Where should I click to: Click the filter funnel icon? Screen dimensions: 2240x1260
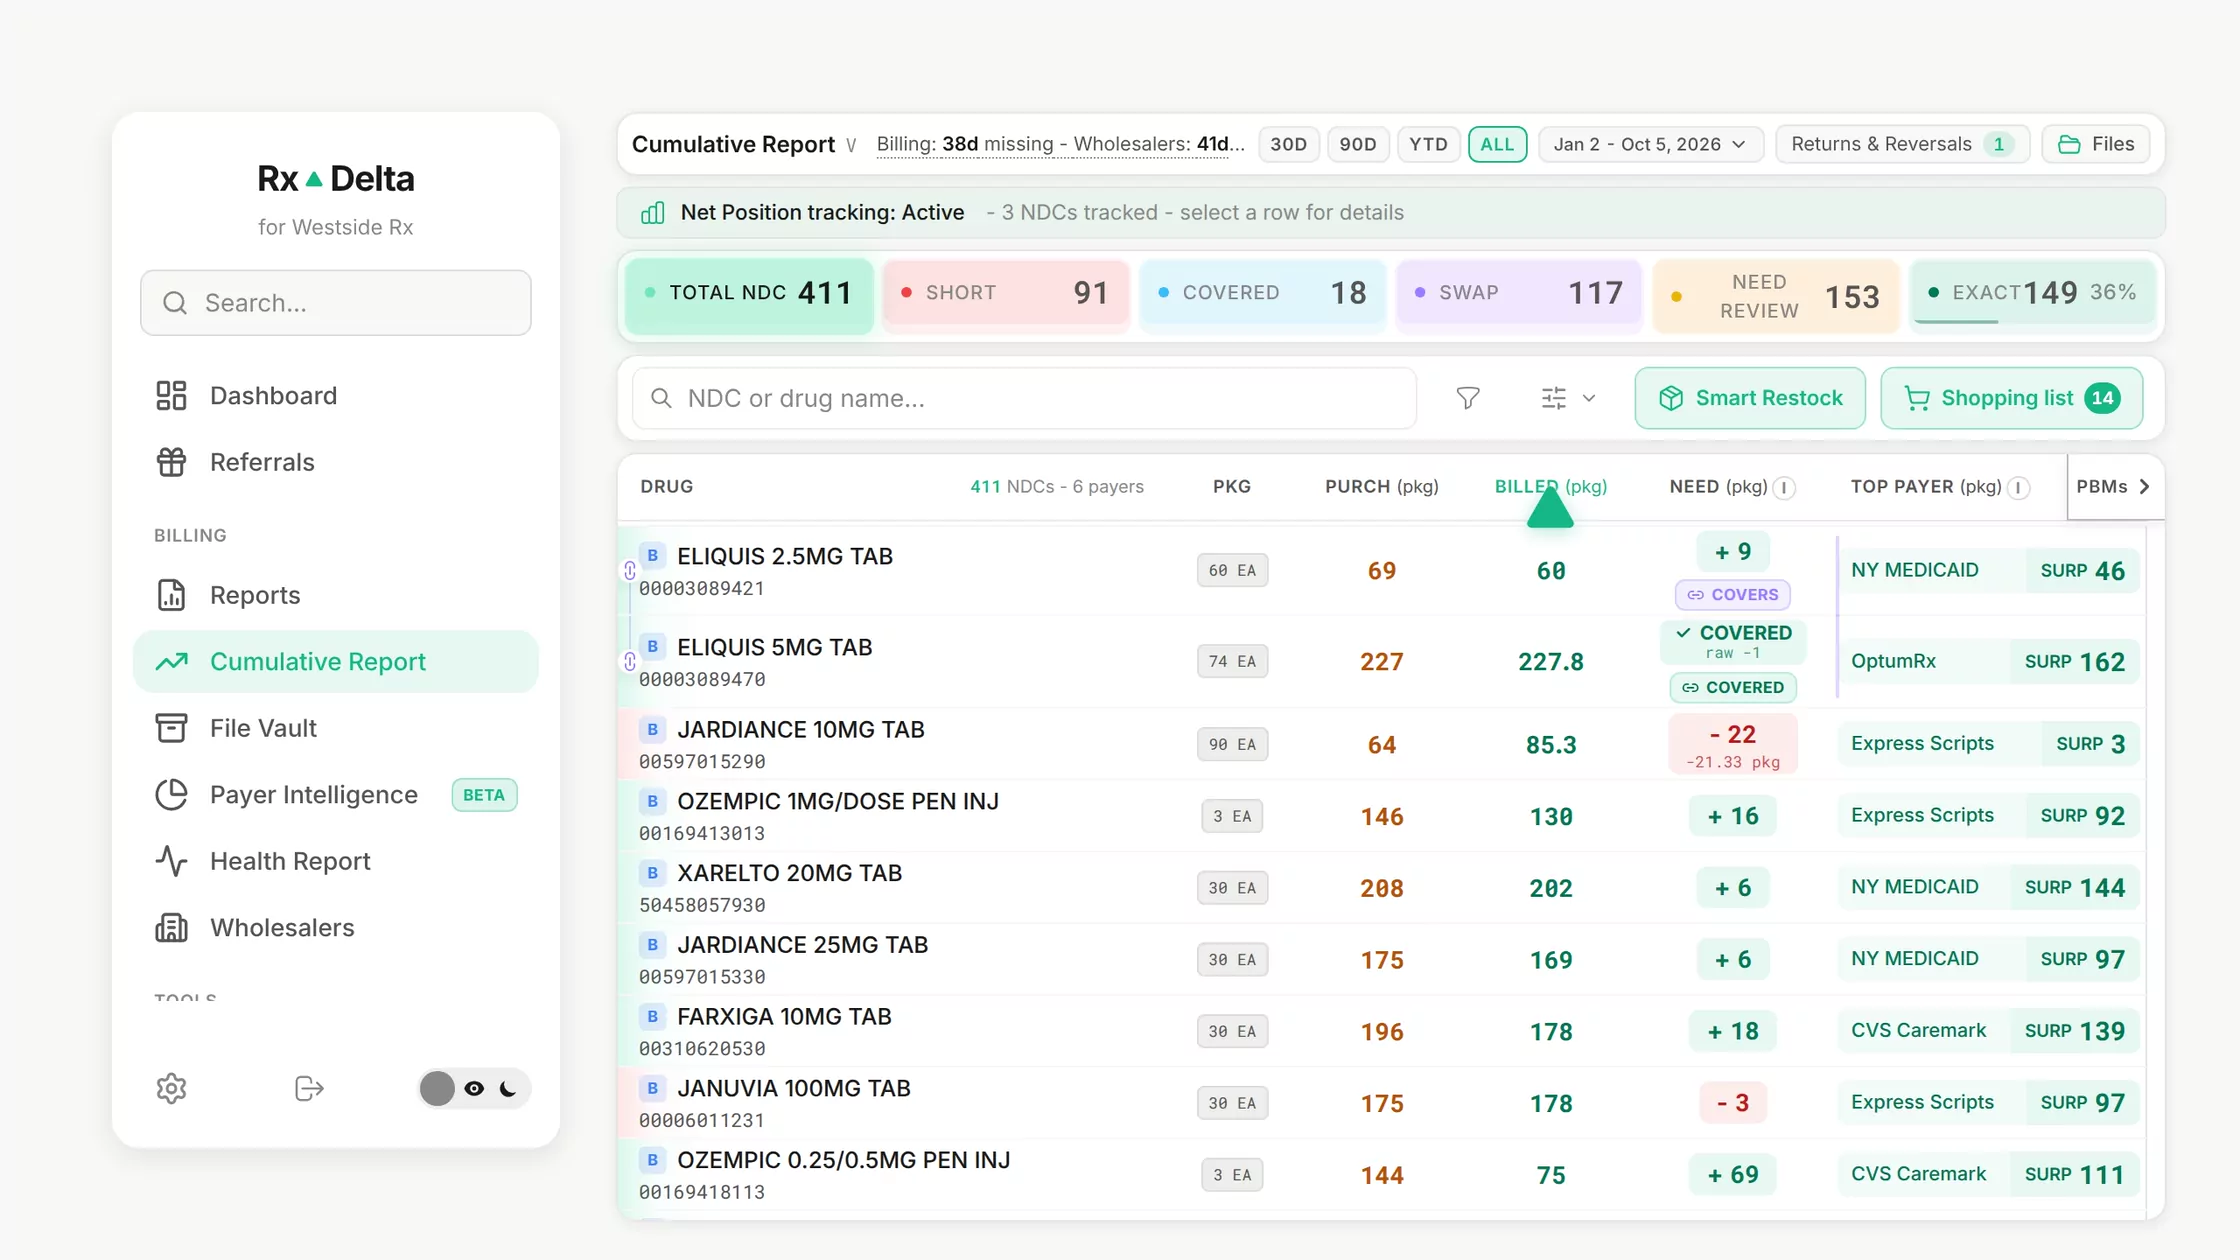click(x=1467, y=398)
